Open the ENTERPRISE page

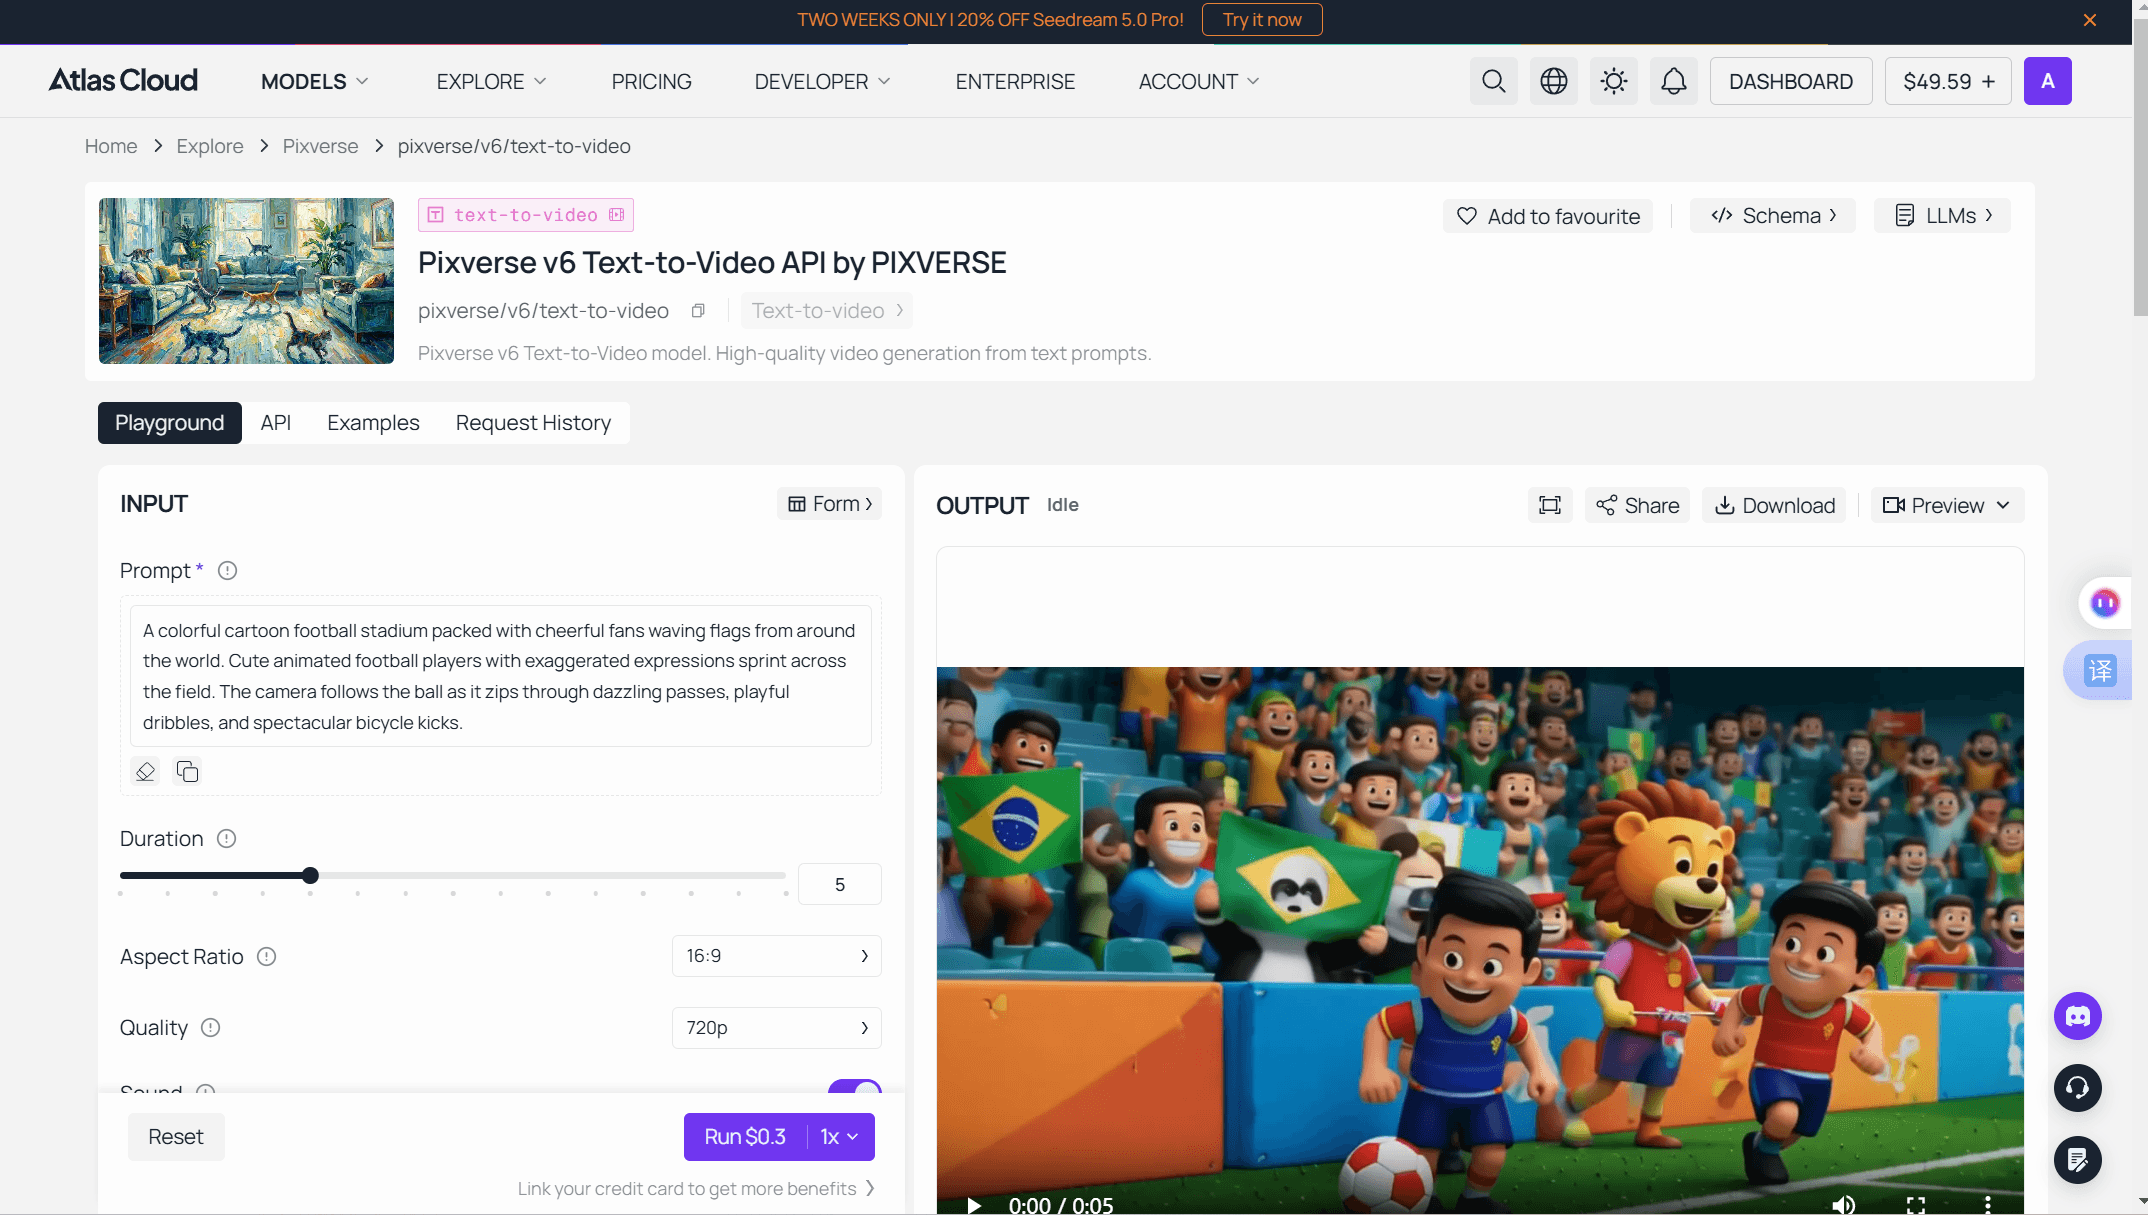click(x=1015, y=81)
